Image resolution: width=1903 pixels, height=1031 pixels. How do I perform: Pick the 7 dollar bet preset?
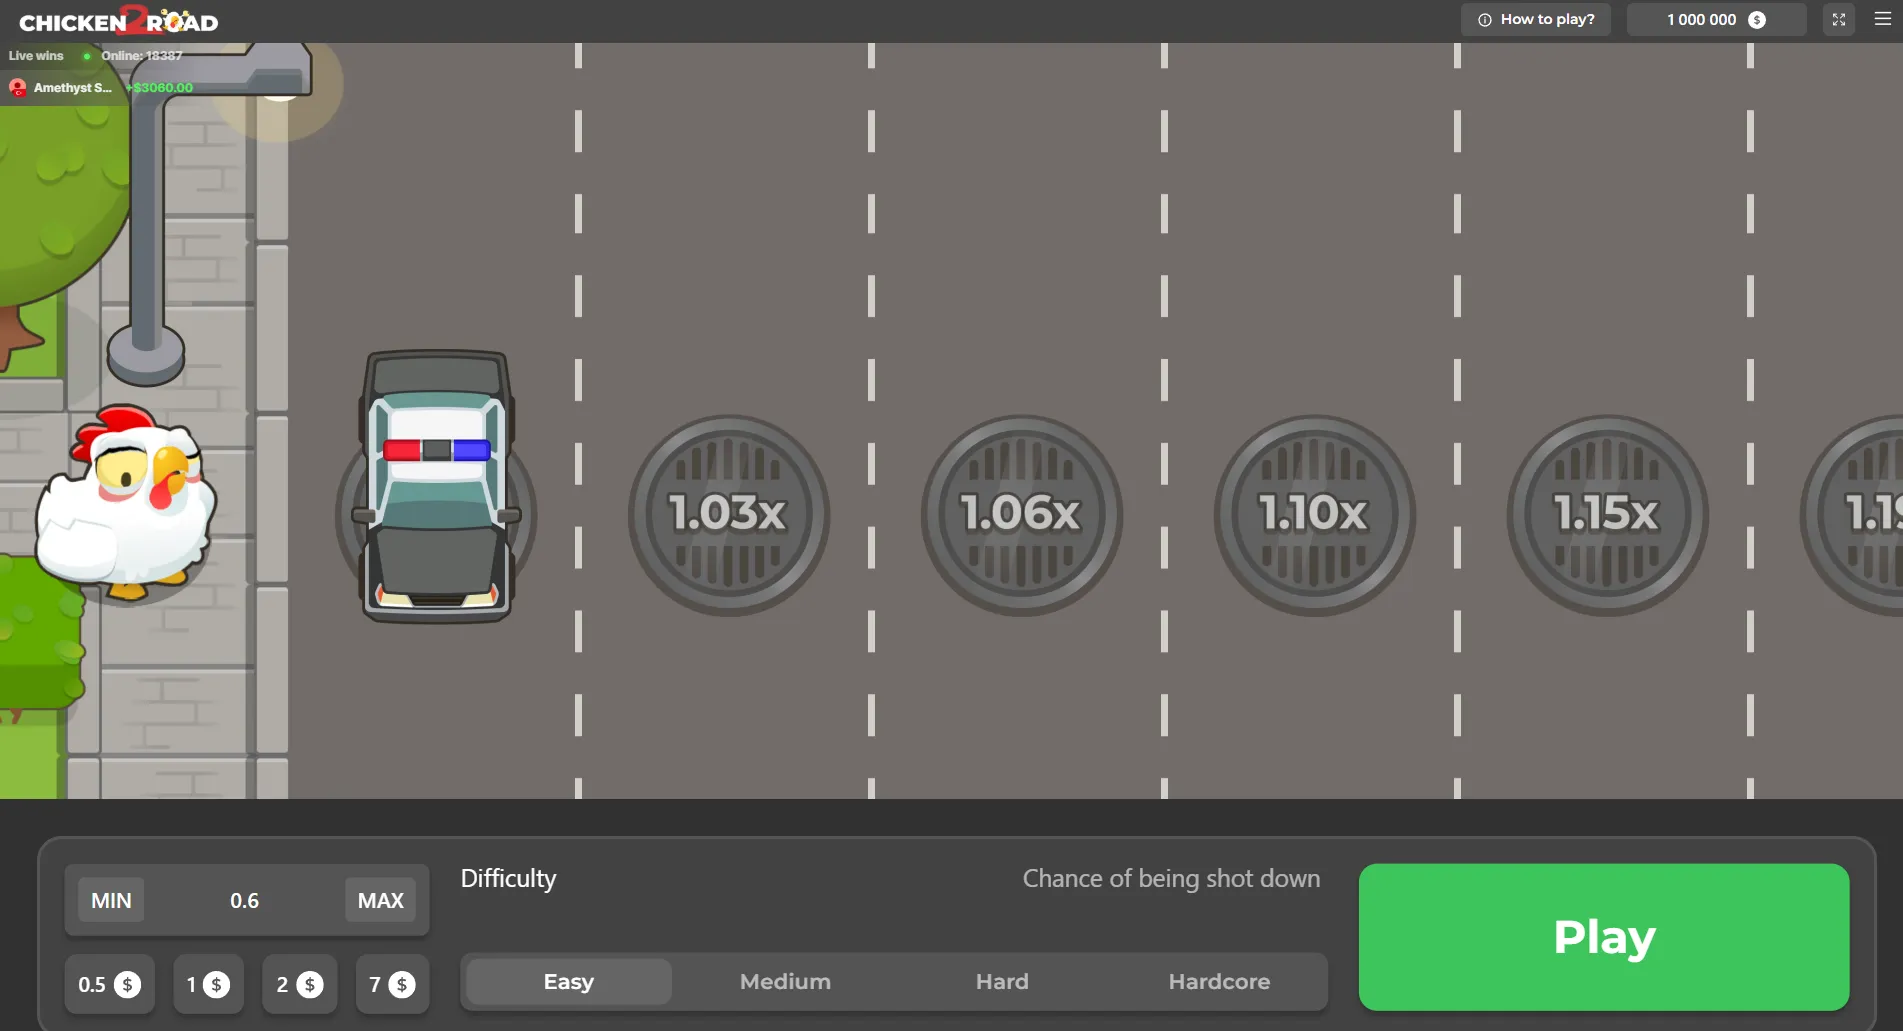392,985
